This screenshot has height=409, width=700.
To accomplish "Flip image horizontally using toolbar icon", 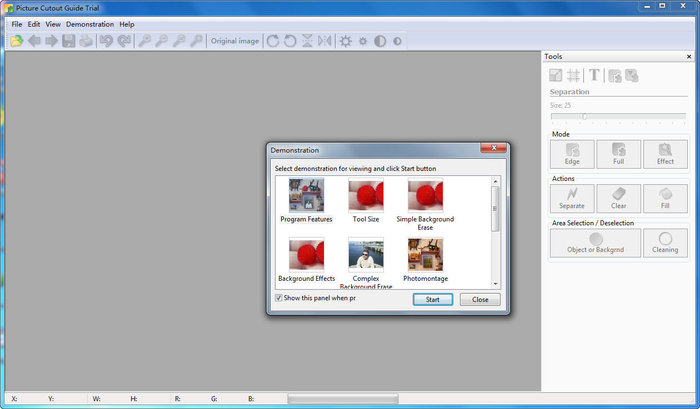I will click(325, 41).
